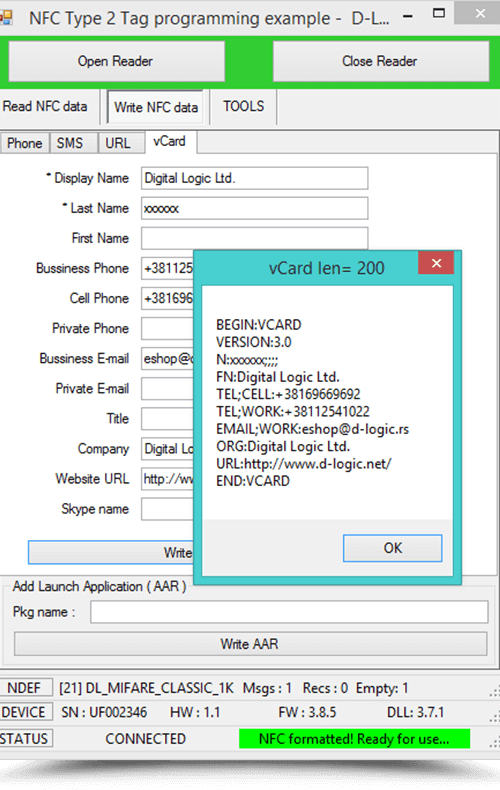Minimize the NFC programming window
This screenshot has width=500, height=790.
(408, 16)
